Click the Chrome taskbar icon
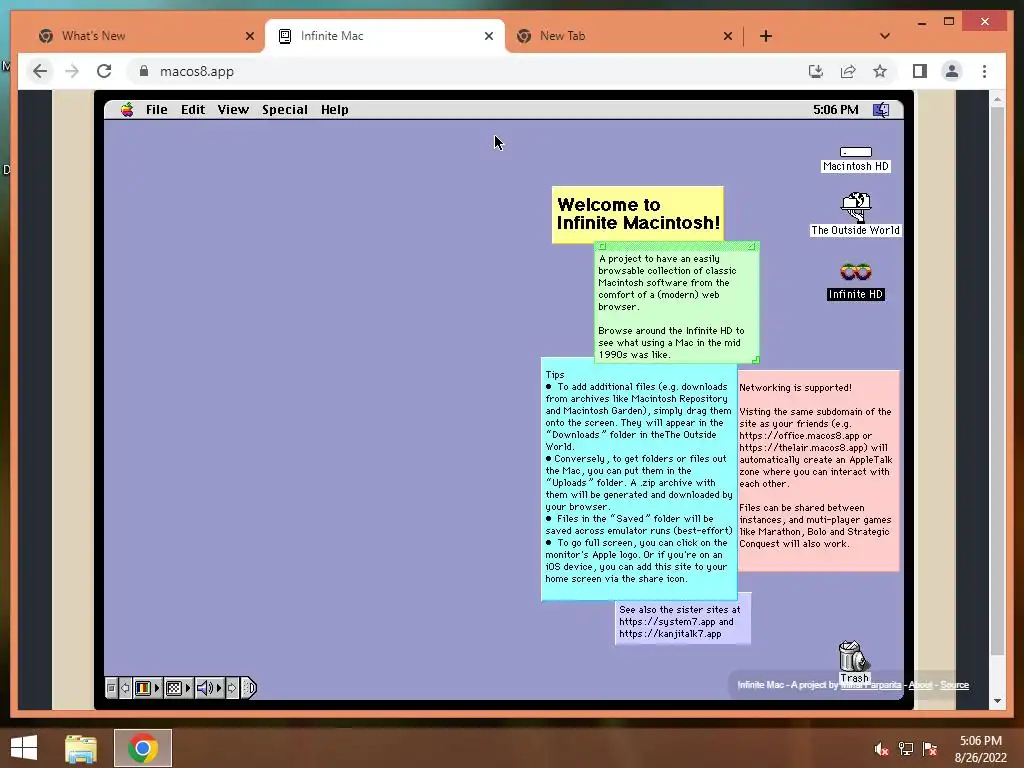Image resolution: width=1024 pixels, height=768 pixels. click(x=143, y=748)
